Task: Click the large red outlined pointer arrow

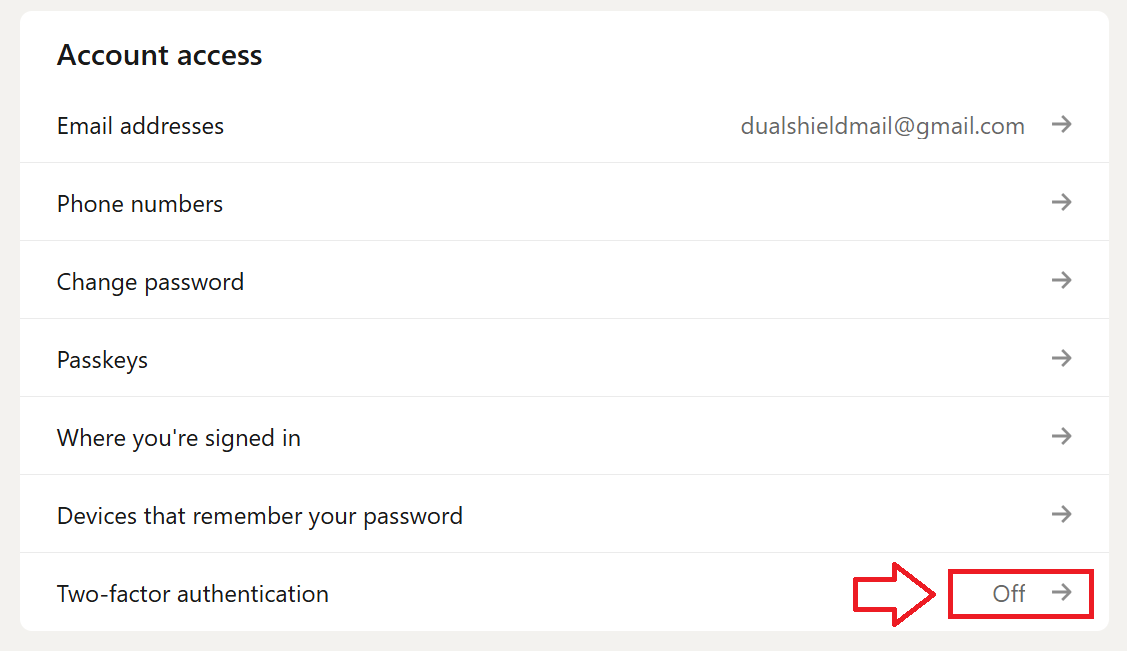Action: pyautogui.click(x=893, y=594)
